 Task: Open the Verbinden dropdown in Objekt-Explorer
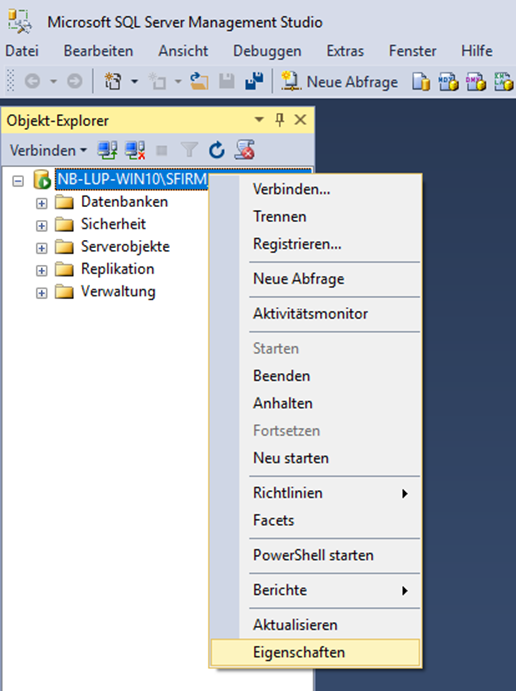tap(48, 150)
